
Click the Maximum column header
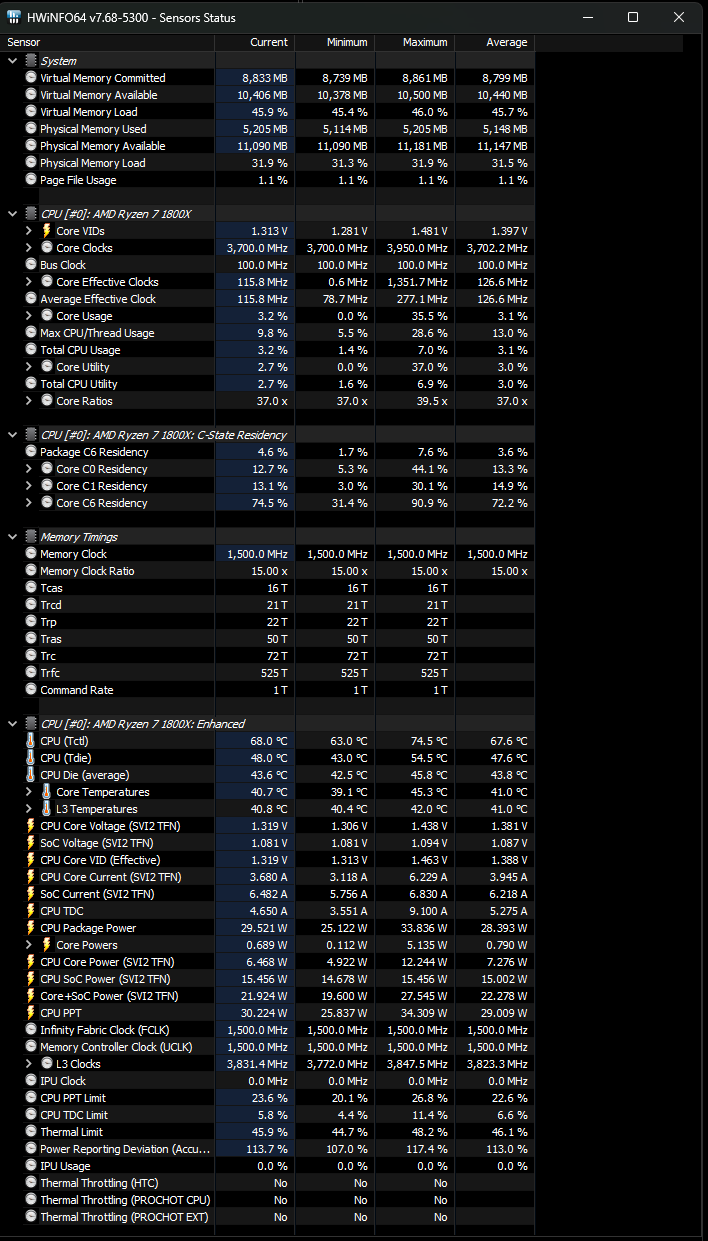coord(414,43)
